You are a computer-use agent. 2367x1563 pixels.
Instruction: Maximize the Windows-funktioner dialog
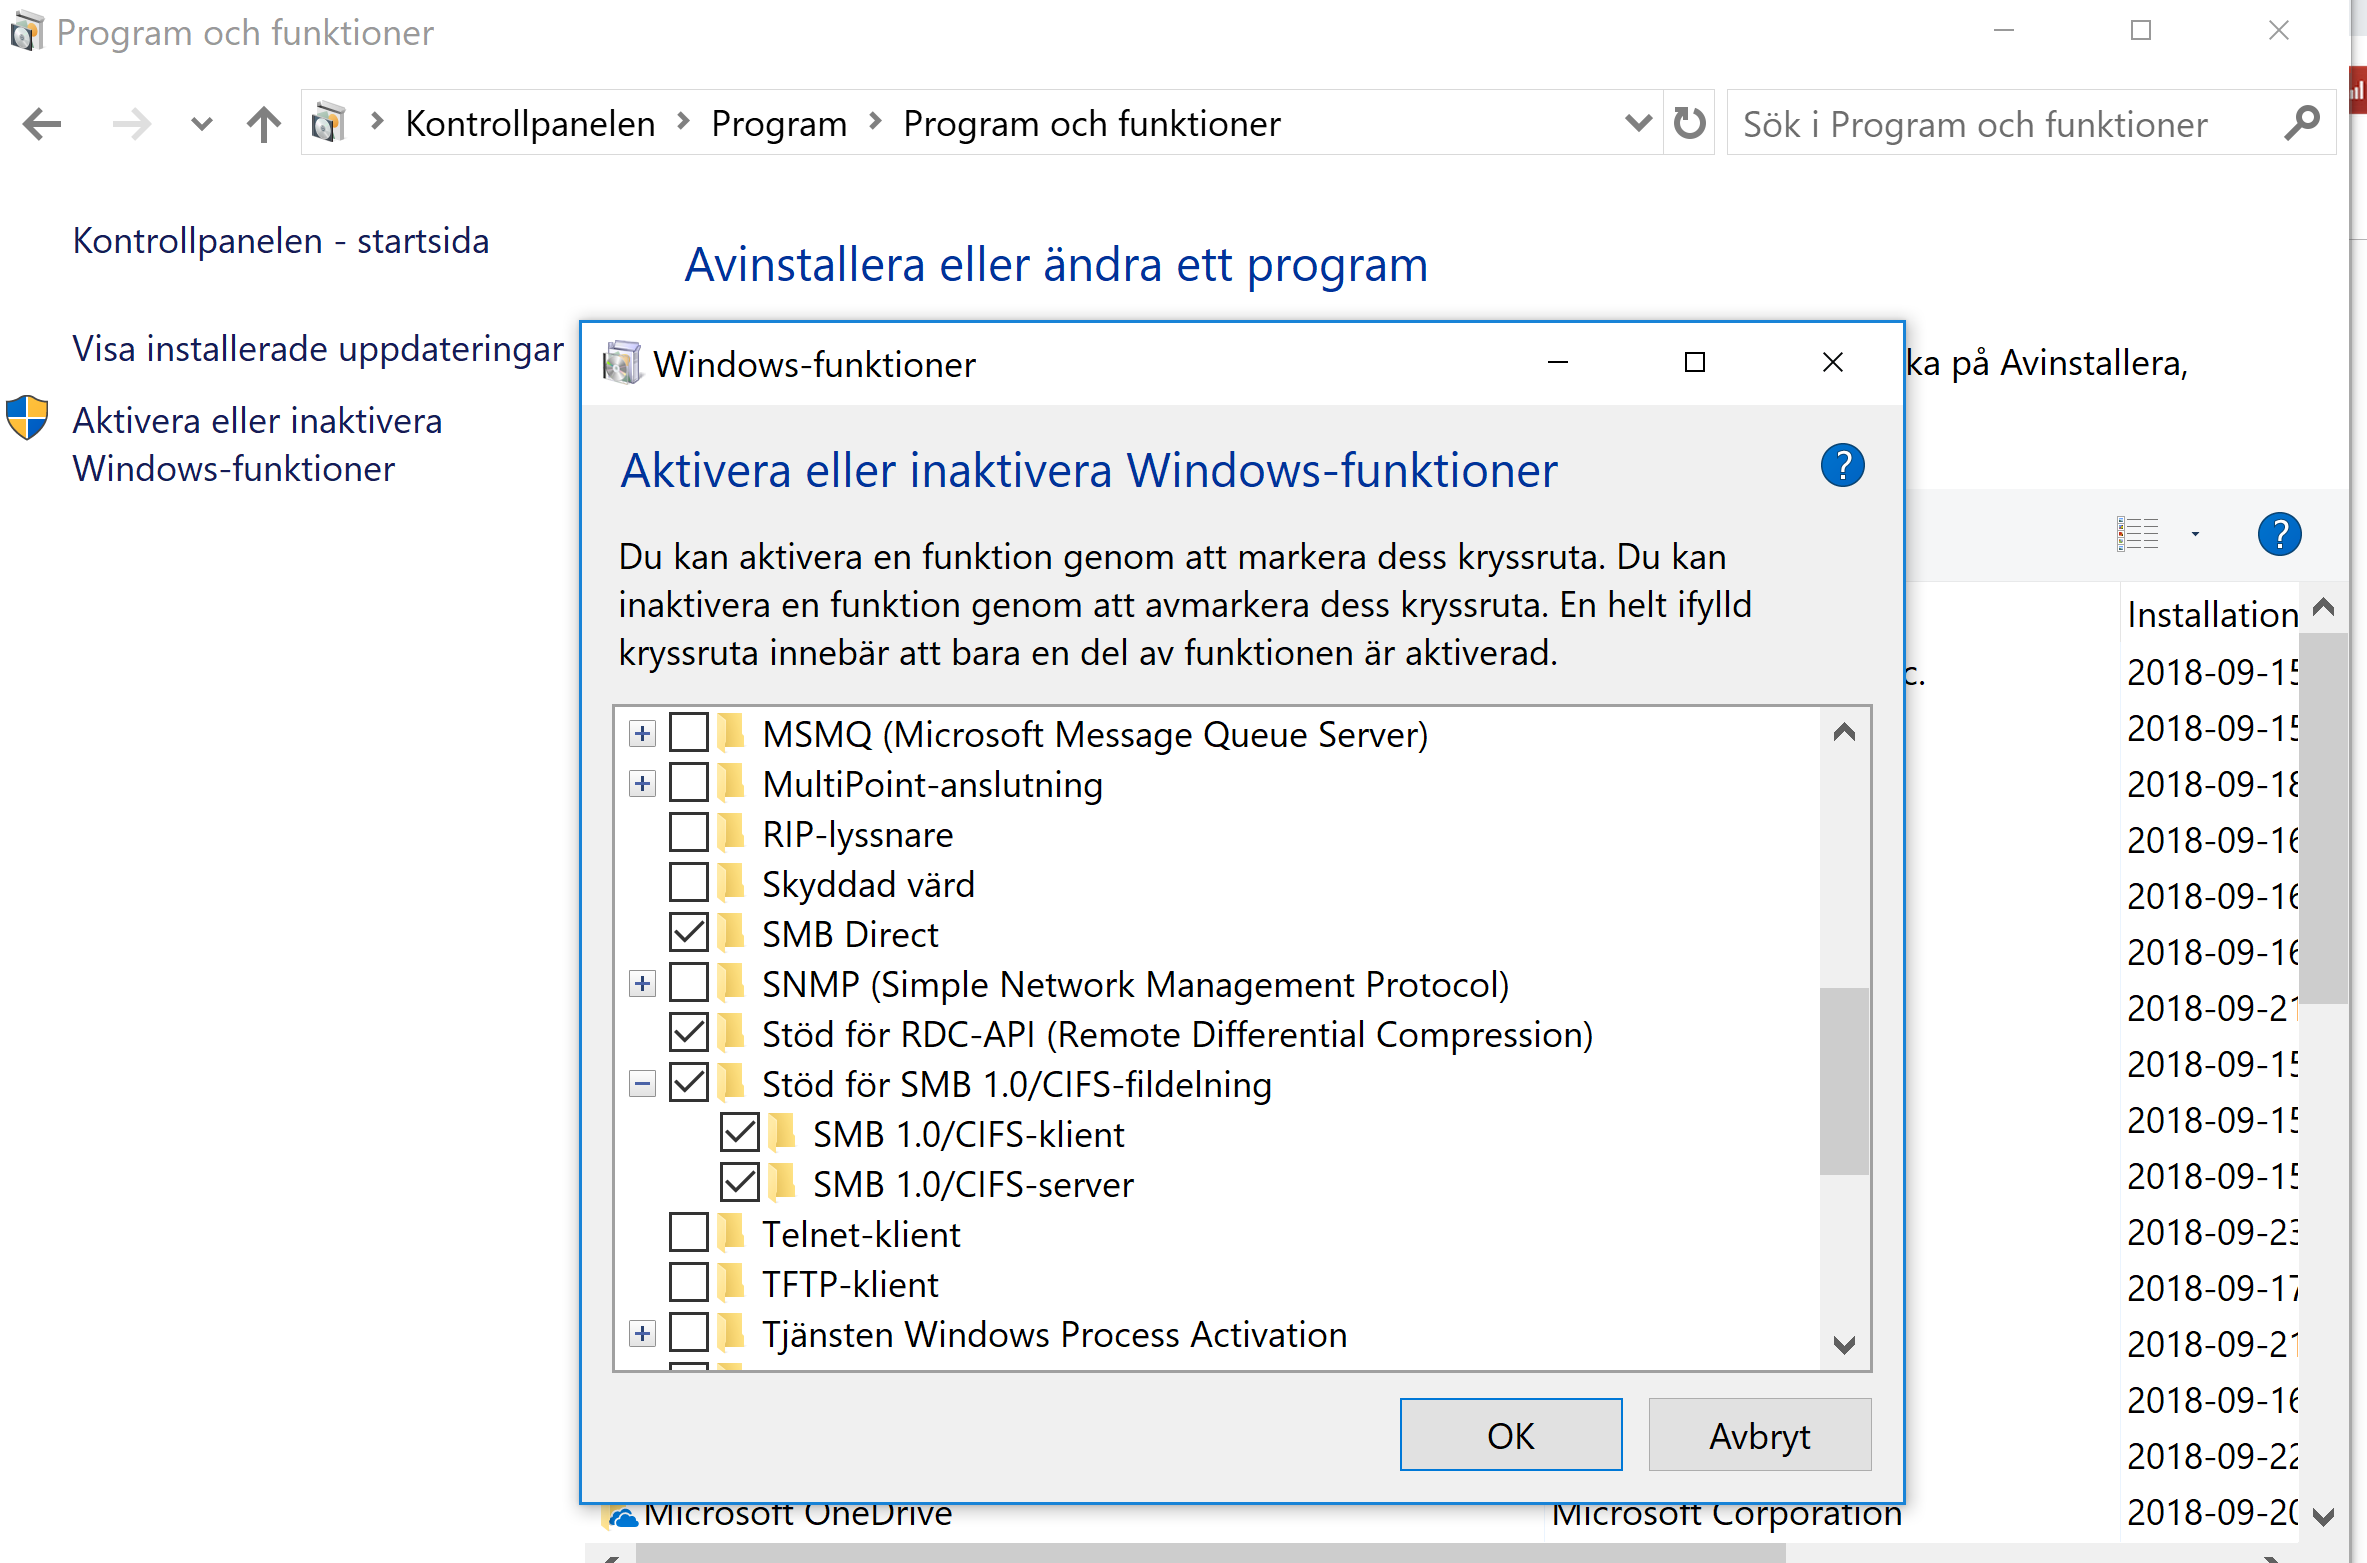1695,362
